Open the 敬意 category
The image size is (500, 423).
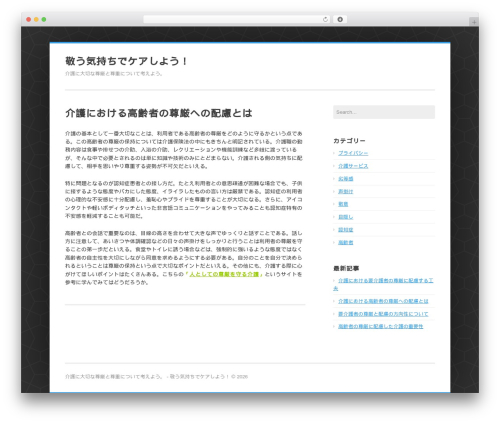tap(343, 204)
